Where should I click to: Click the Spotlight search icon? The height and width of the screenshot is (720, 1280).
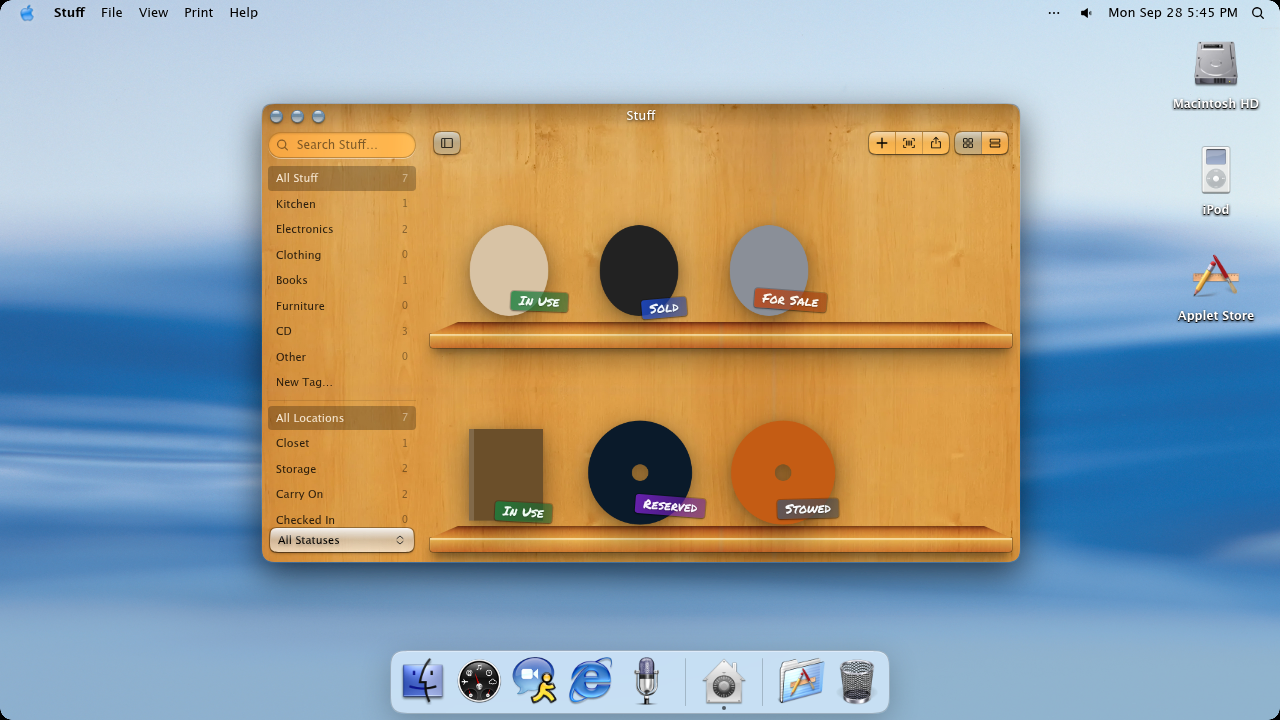tap(1258, 13)
